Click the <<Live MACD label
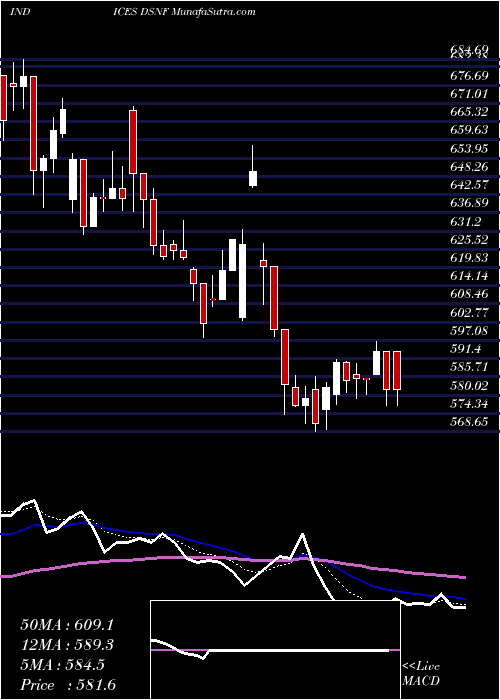500x700 pixels. pyautogui.click(x=421, y=674)
